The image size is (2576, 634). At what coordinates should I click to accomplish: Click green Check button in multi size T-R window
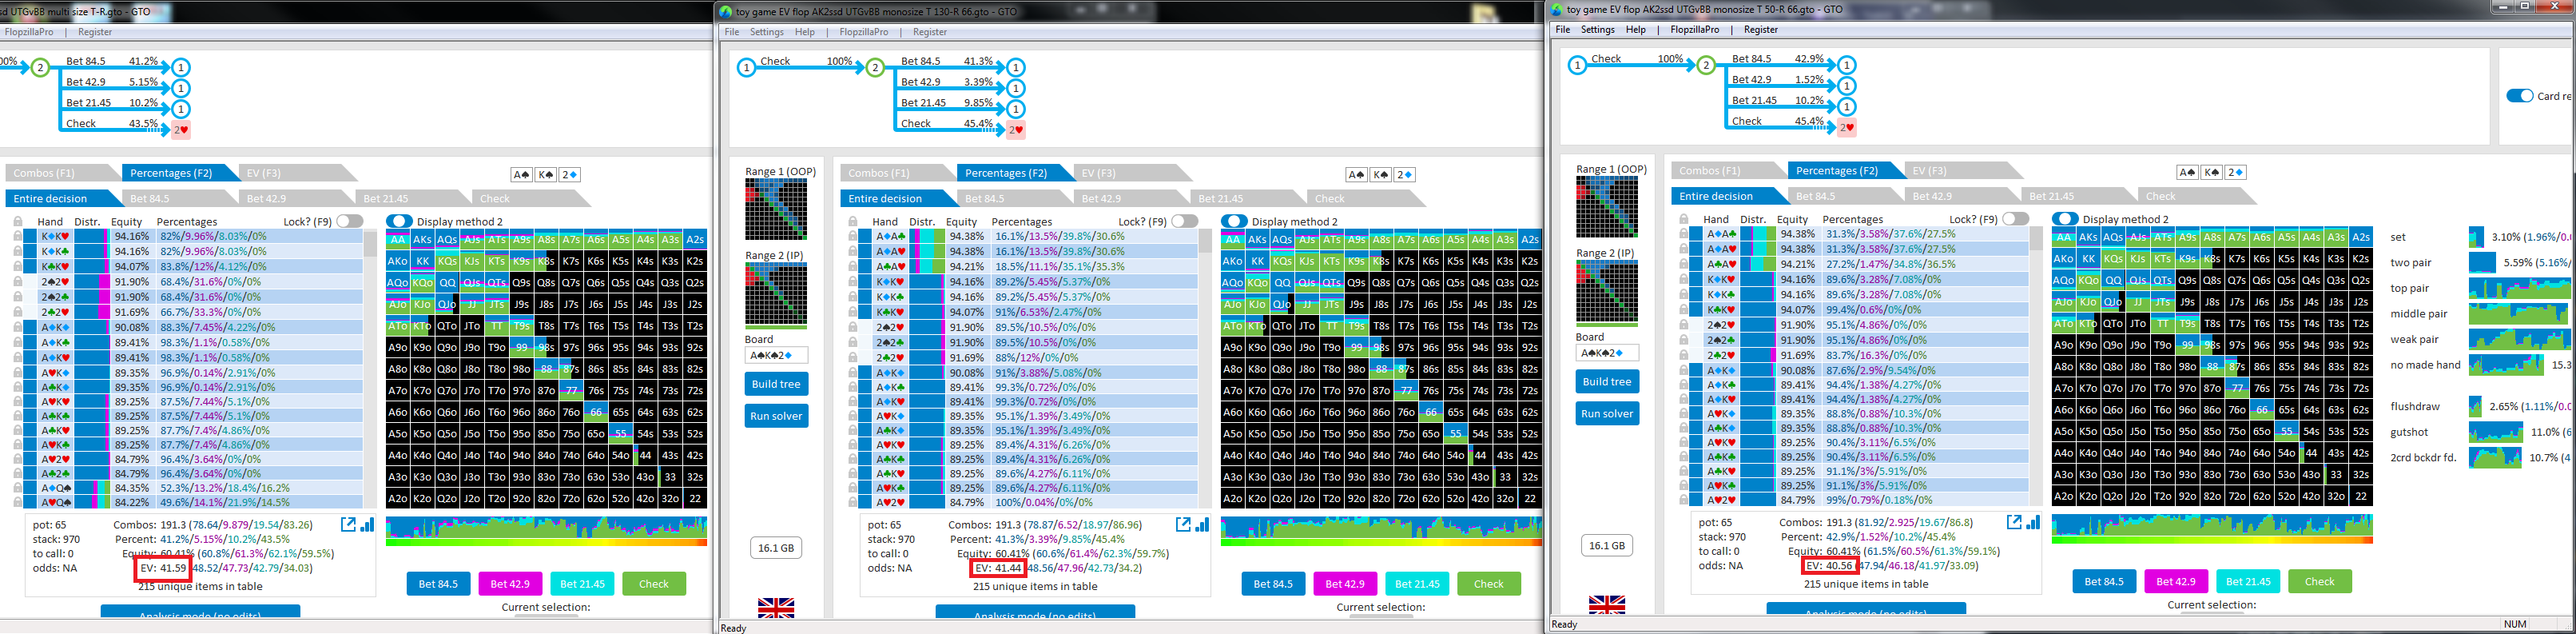(x=654, y=584)
